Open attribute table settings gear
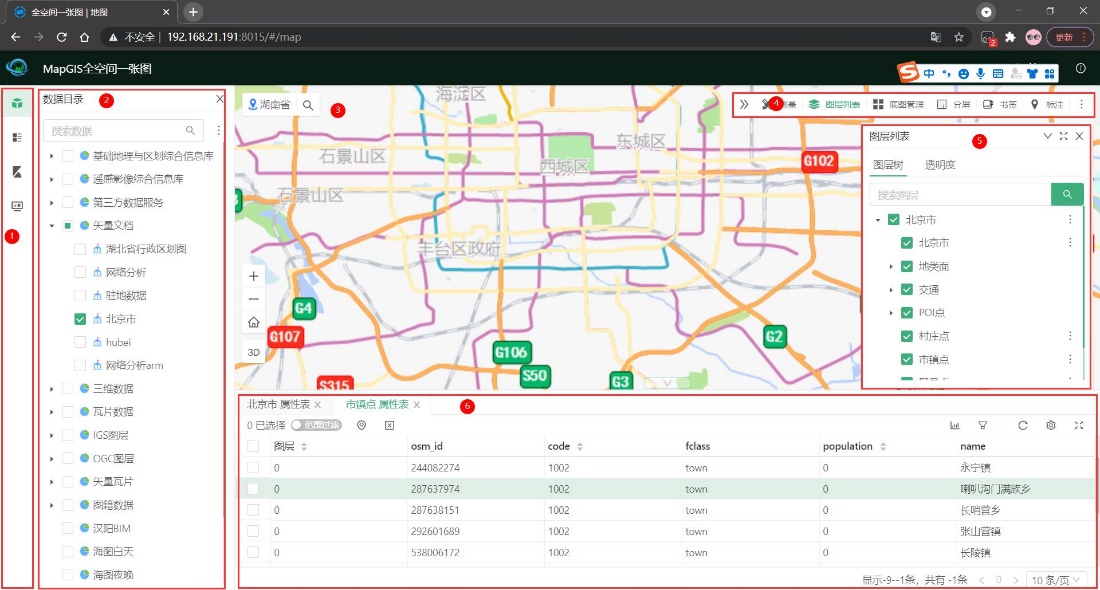Screen dimensions: 1100x590 pos(1051,425)
